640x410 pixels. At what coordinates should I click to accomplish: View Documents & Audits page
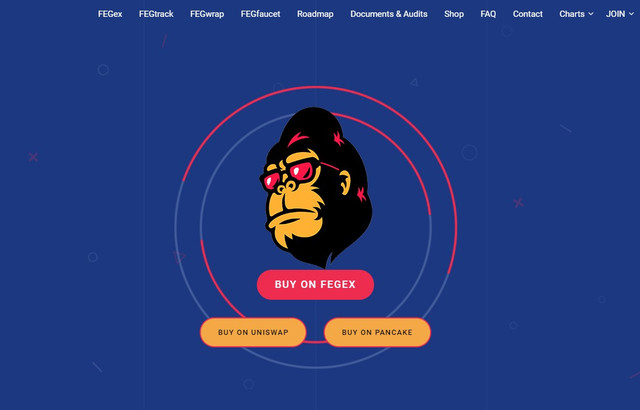389,14
